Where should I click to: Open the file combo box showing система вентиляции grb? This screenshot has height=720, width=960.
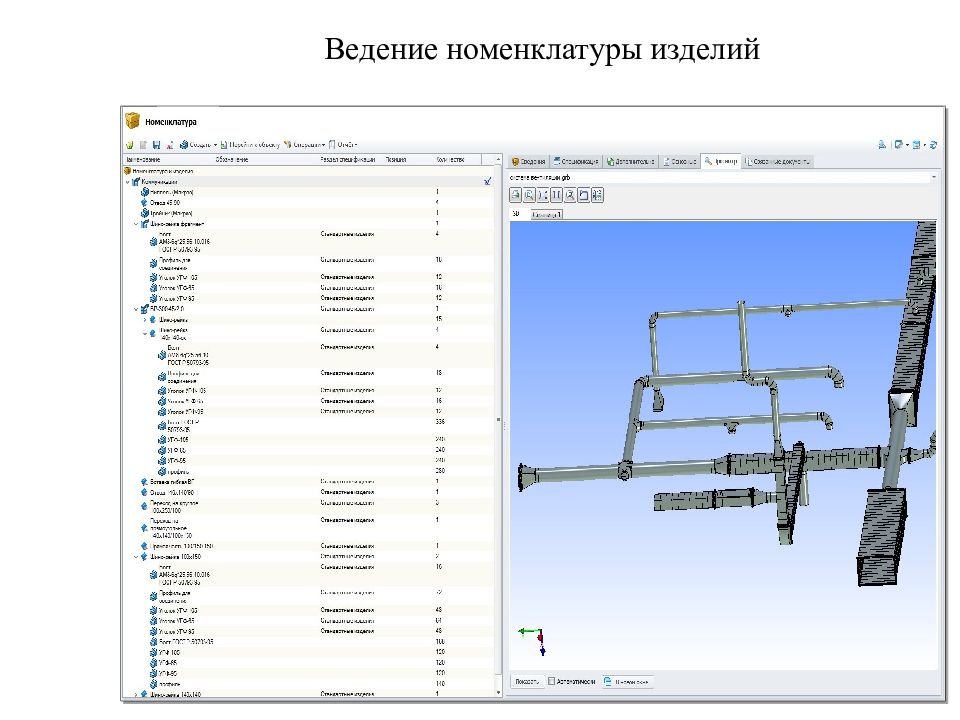(722, 178)
